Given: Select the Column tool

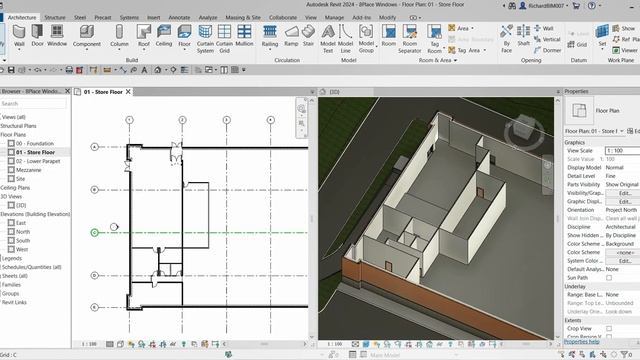Looking at the screenshot, I should point(119,36).
